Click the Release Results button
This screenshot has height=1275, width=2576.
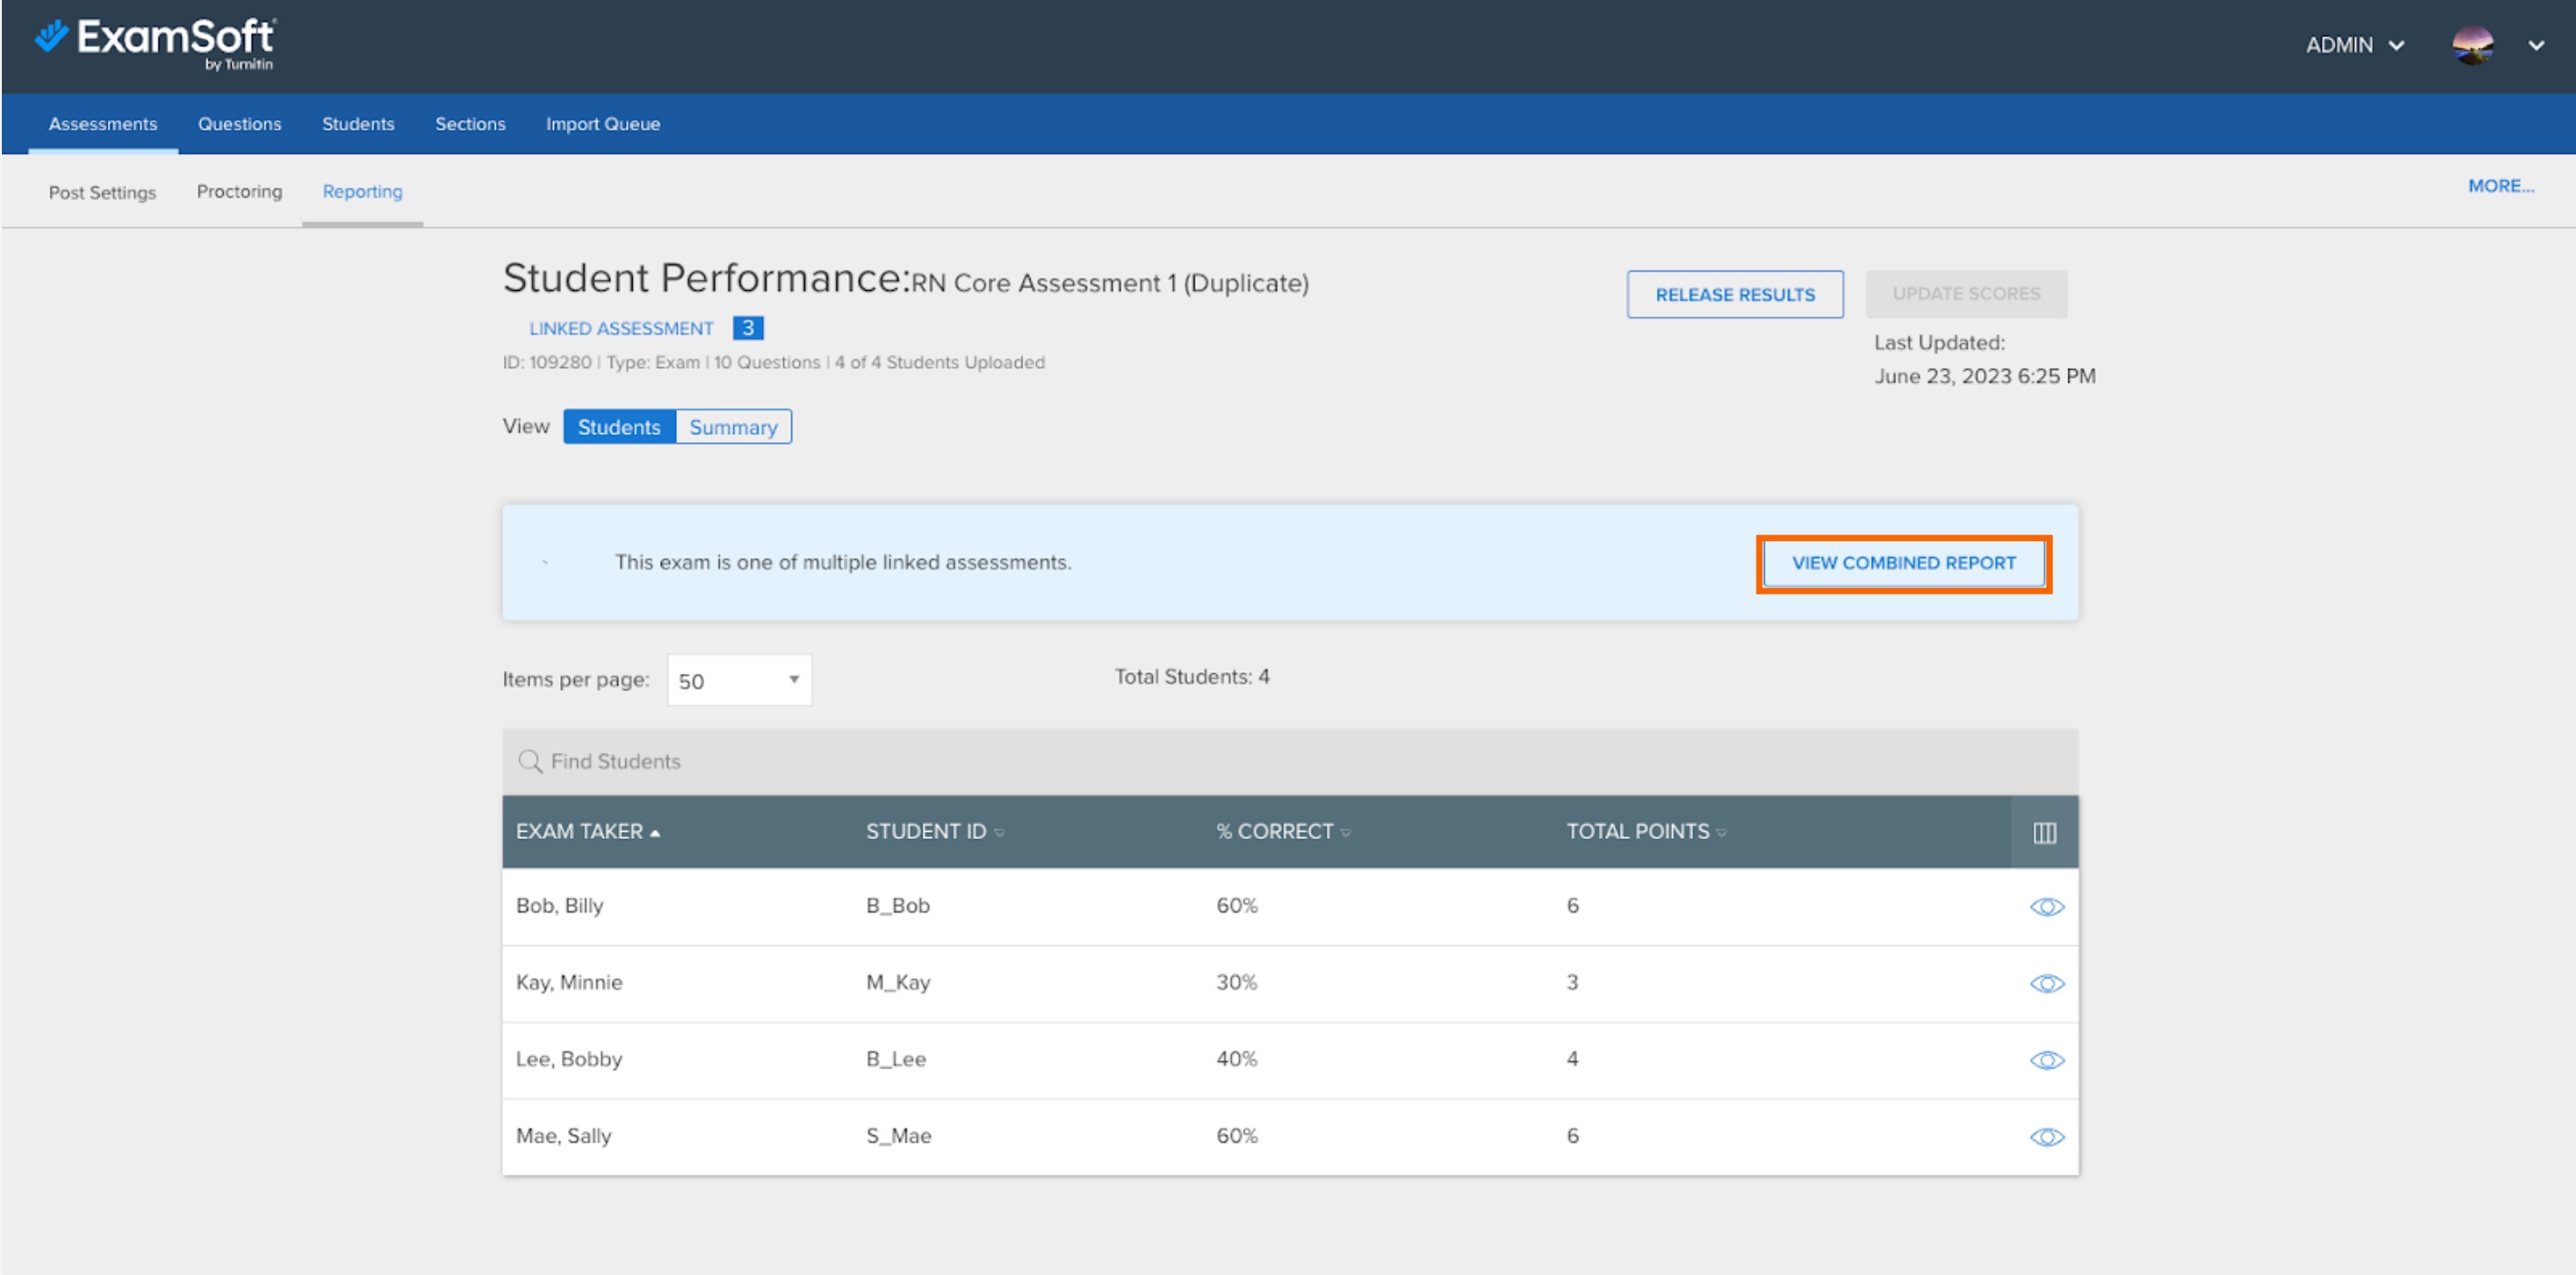click(1734, 294)
